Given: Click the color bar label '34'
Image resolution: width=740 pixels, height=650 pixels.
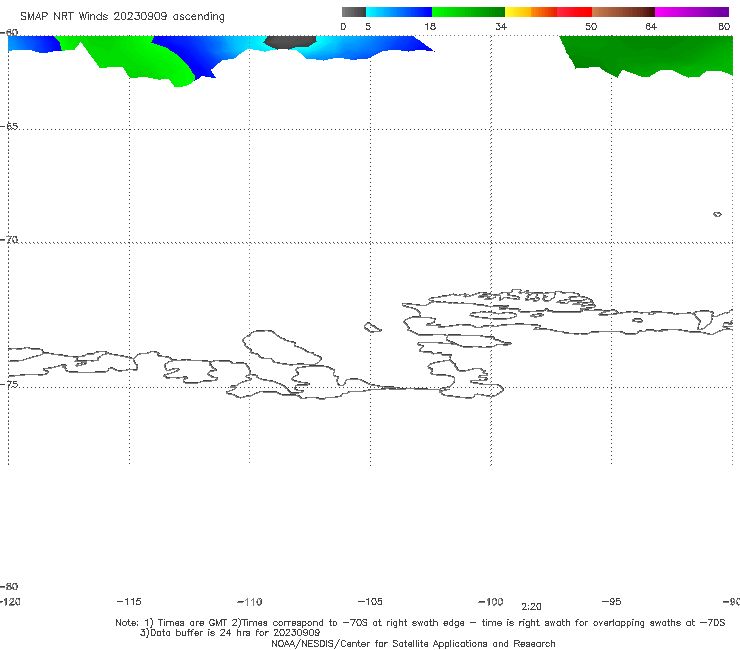Looking at the screenshot, I should pyautogui.click(x=501, y=27).
